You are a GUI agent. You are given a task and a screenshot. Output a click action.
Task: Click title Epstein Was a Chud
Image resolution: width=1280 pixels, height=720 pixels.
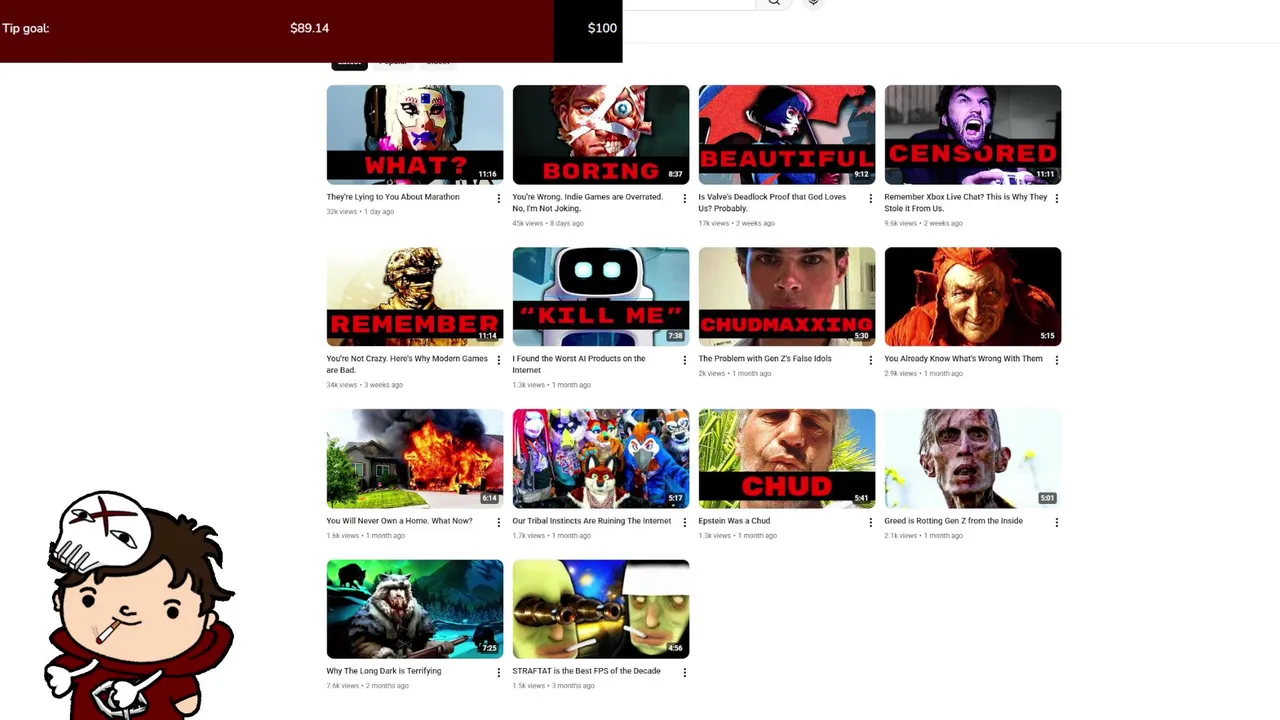734,521
